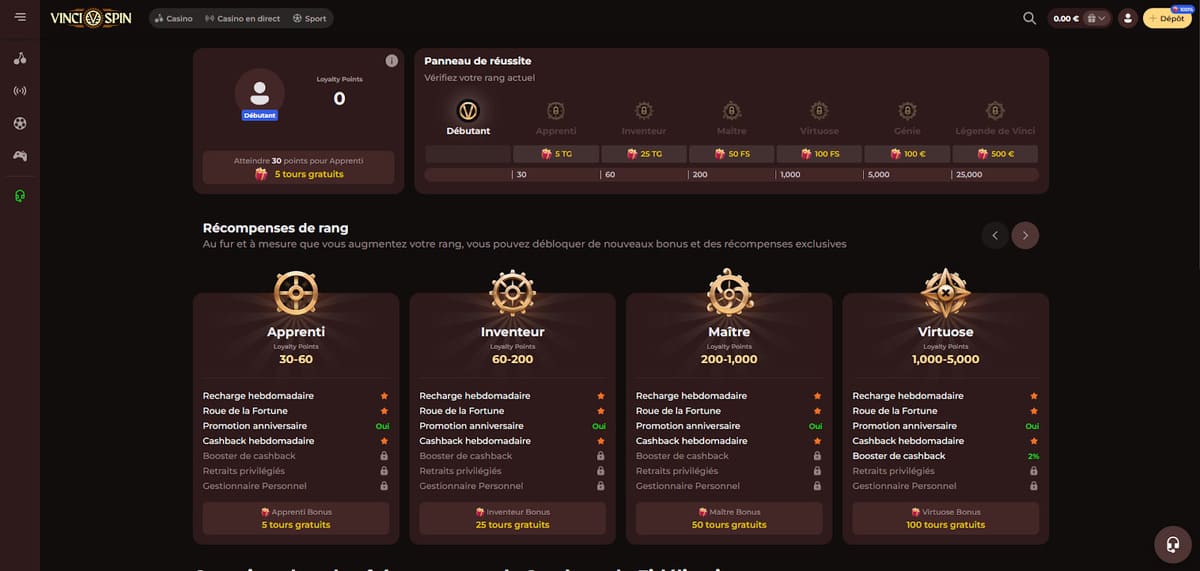Open the green headset support sidebar icon
Screen dimensions: 1200x571
(20, 195)
